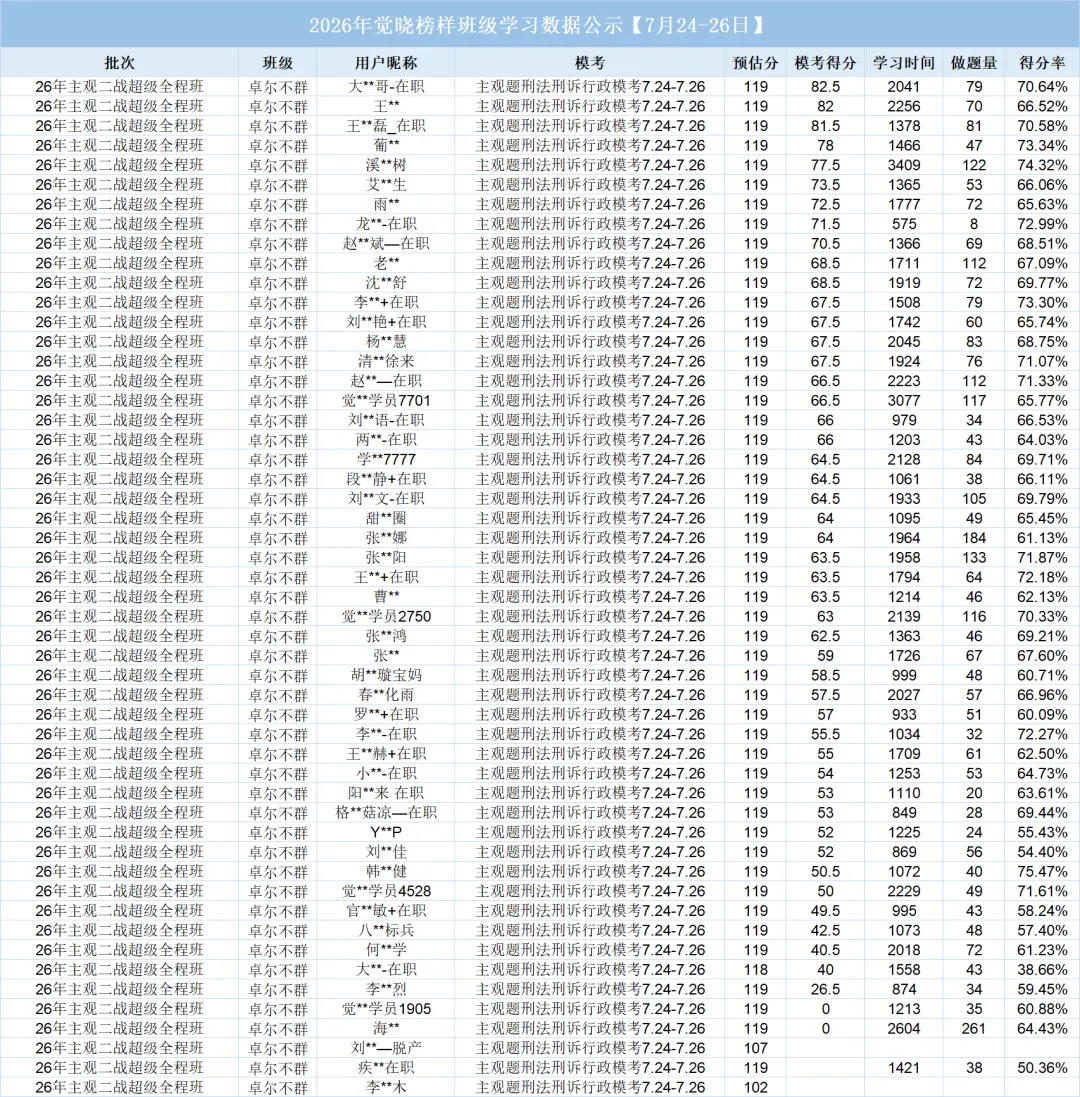
Task: Select nickname cell "李**烈"
Action: click(x=386, y=989)
